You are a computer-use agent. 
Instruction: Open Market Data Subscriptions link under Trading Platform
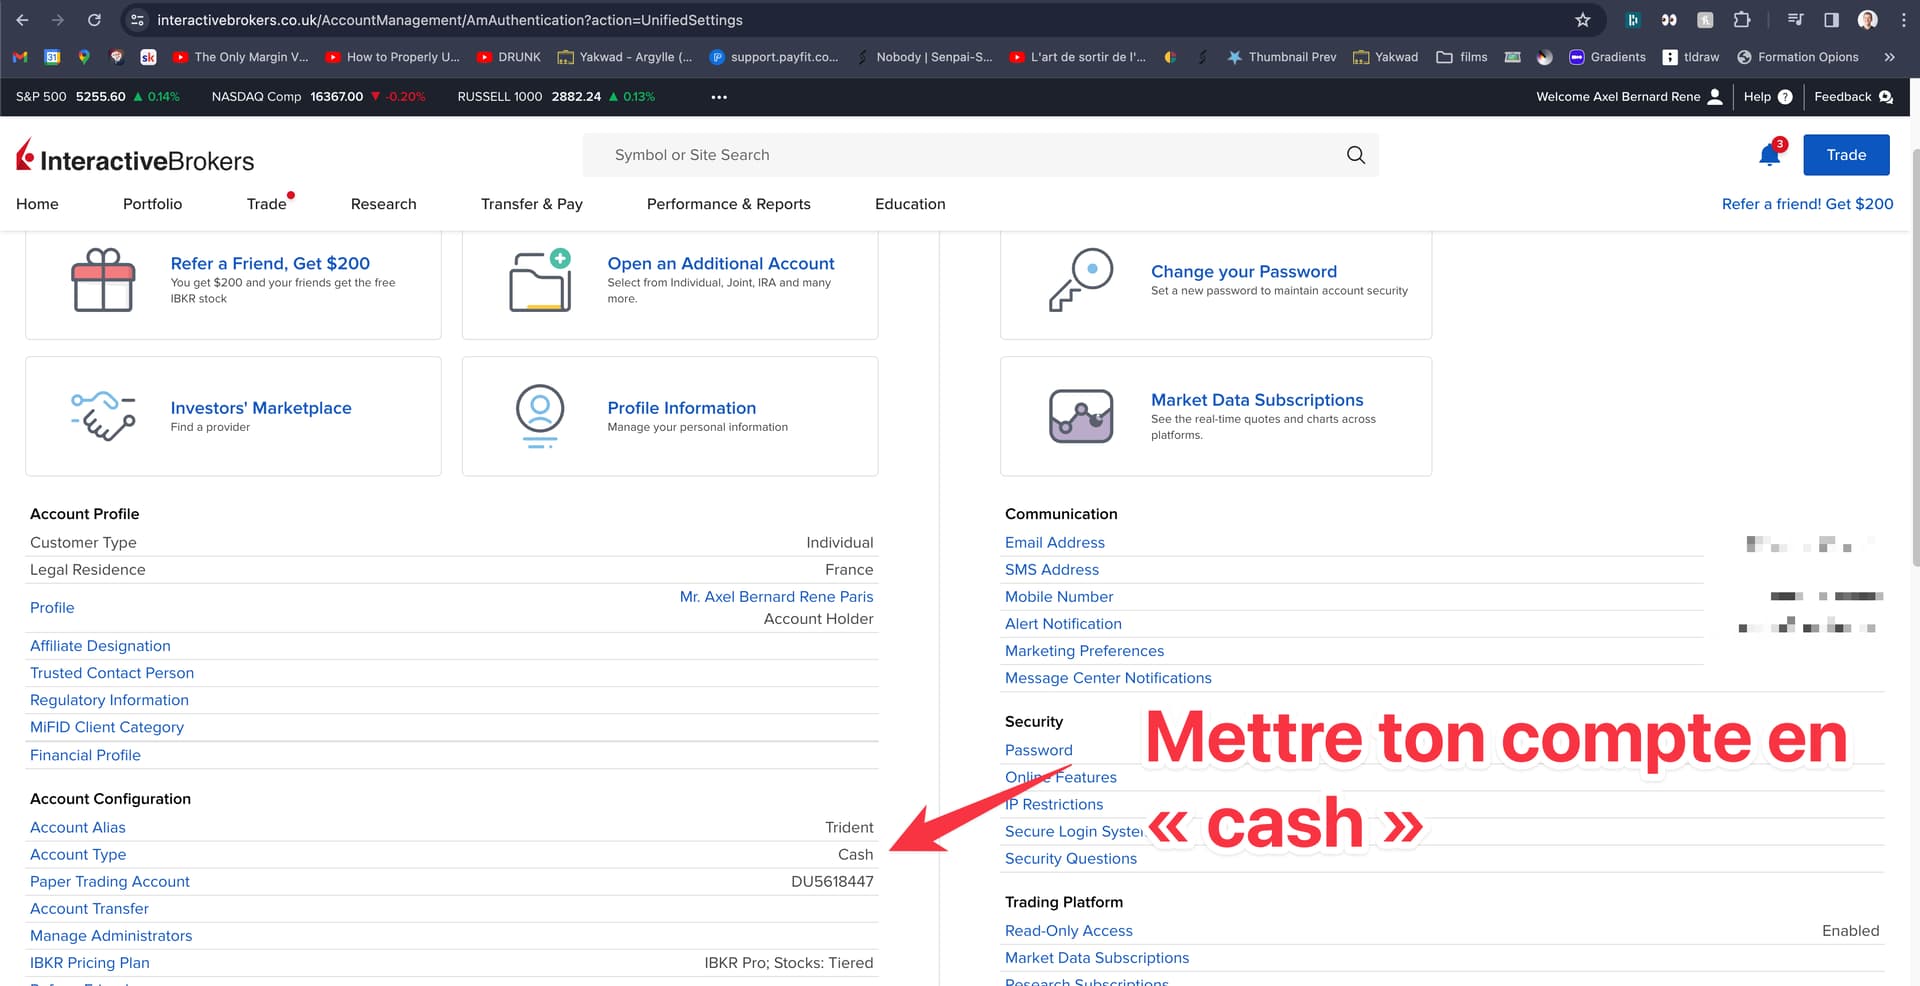[x=1097, y=957]
